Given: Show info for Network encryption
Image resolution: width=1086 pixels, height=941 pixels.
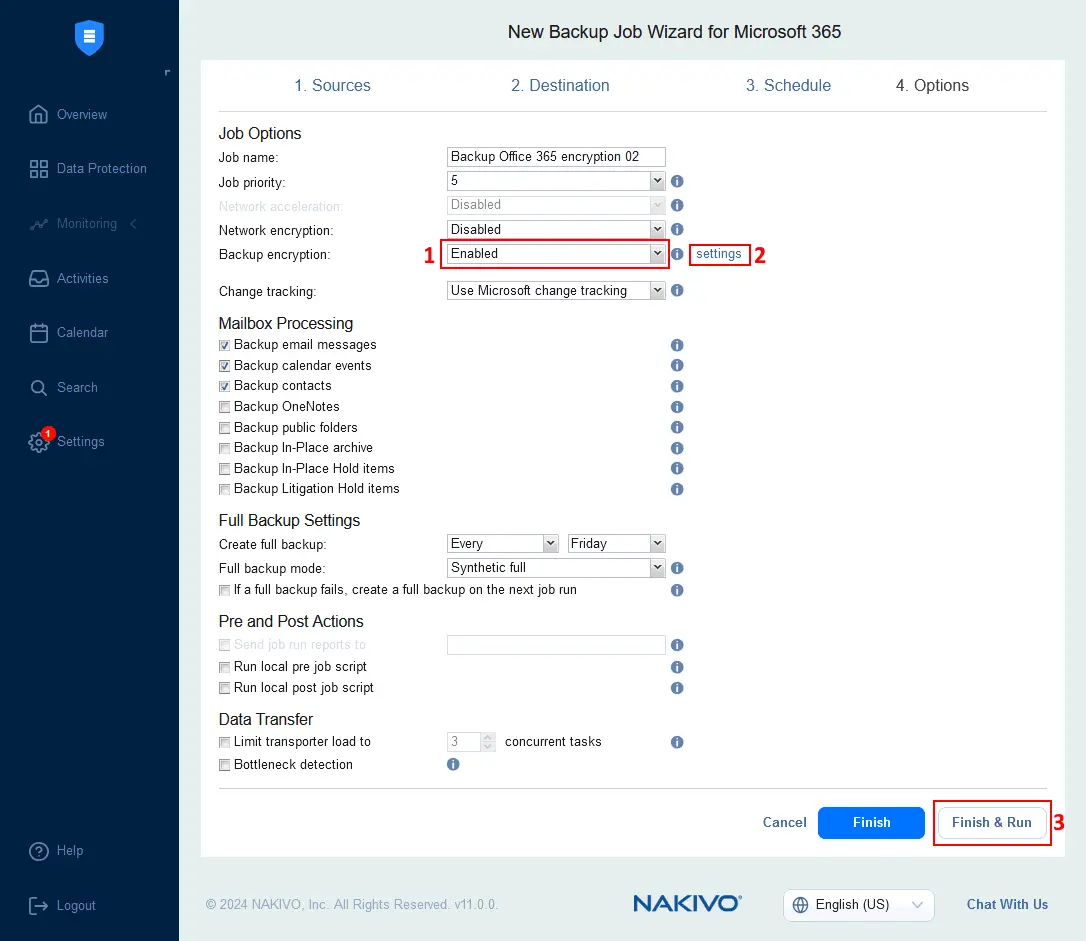Looking at the screenshot, I should coord(677,229).
